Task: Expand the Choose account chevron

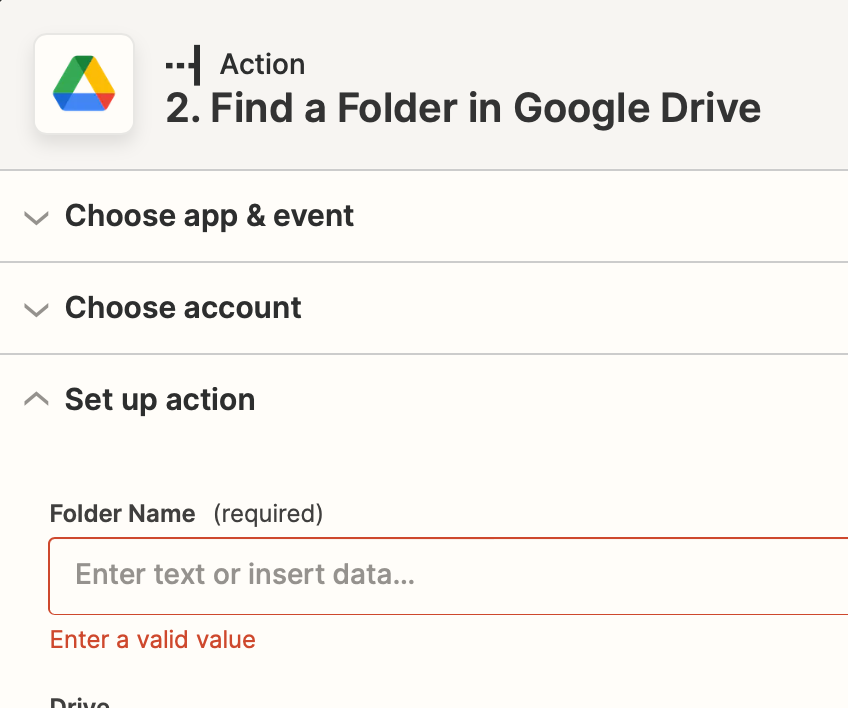Action: pyautogui.click(x=37, y=309)
